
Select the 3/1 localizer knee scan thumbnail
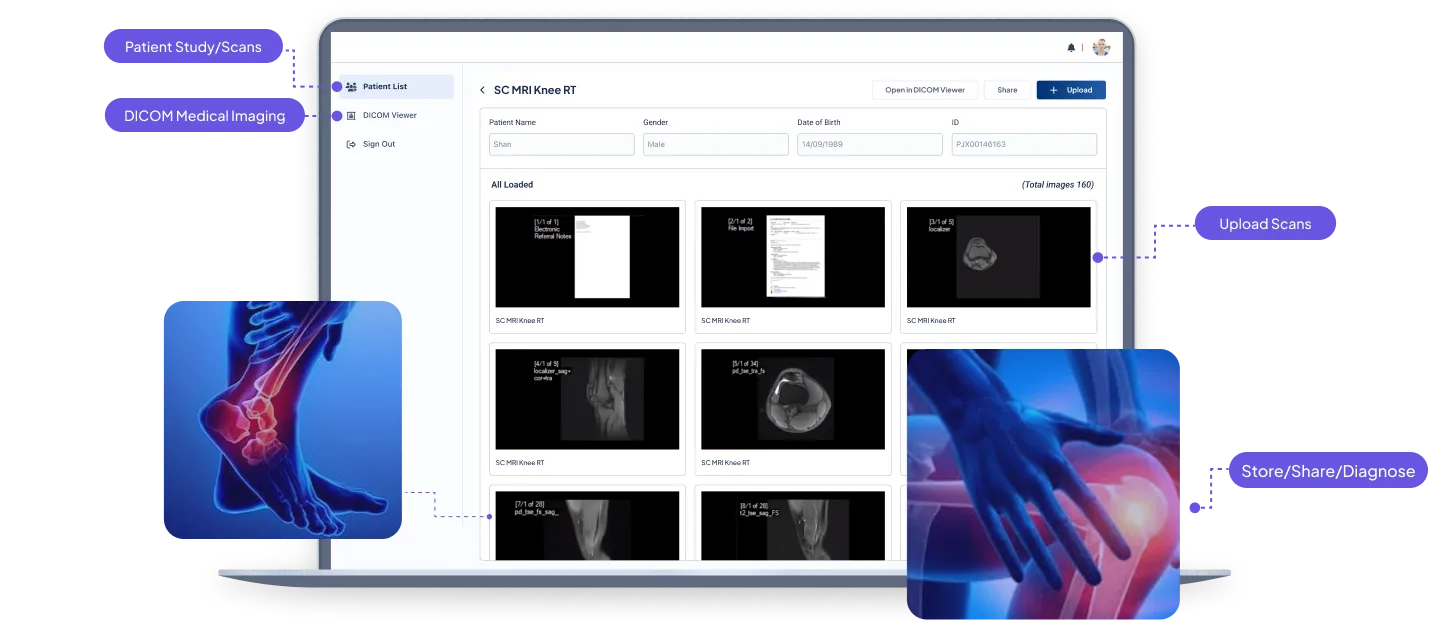click(x=998, y=257)
